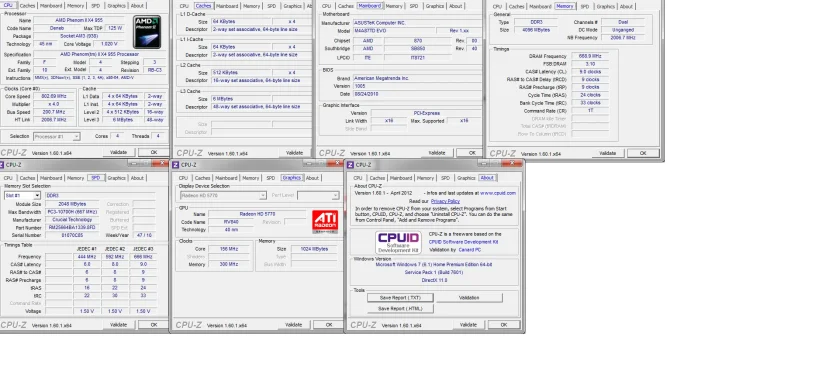This screenshot has height=384, width=836.
Task: Click OK in the Radeon HD 5770 window
Action: pyautogui.click(x=328, y=325)
